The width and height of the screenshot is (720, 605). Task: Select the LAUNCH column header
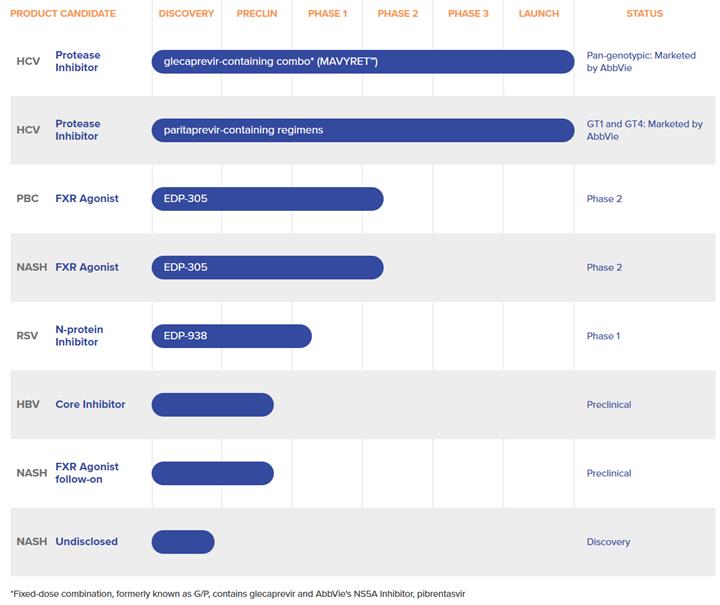click(x=539, y=14)
